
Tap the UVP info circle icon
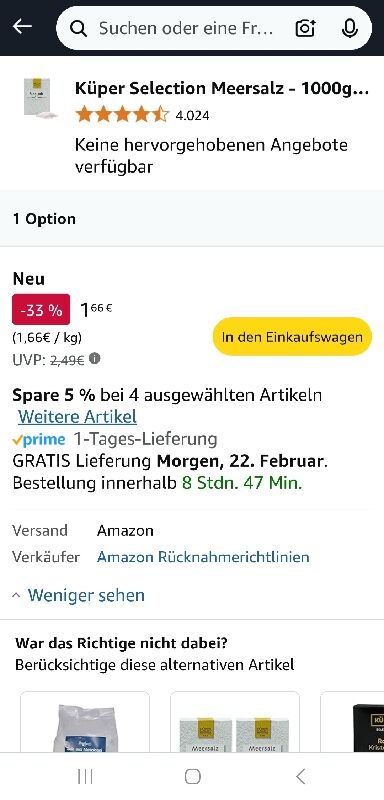94,359
